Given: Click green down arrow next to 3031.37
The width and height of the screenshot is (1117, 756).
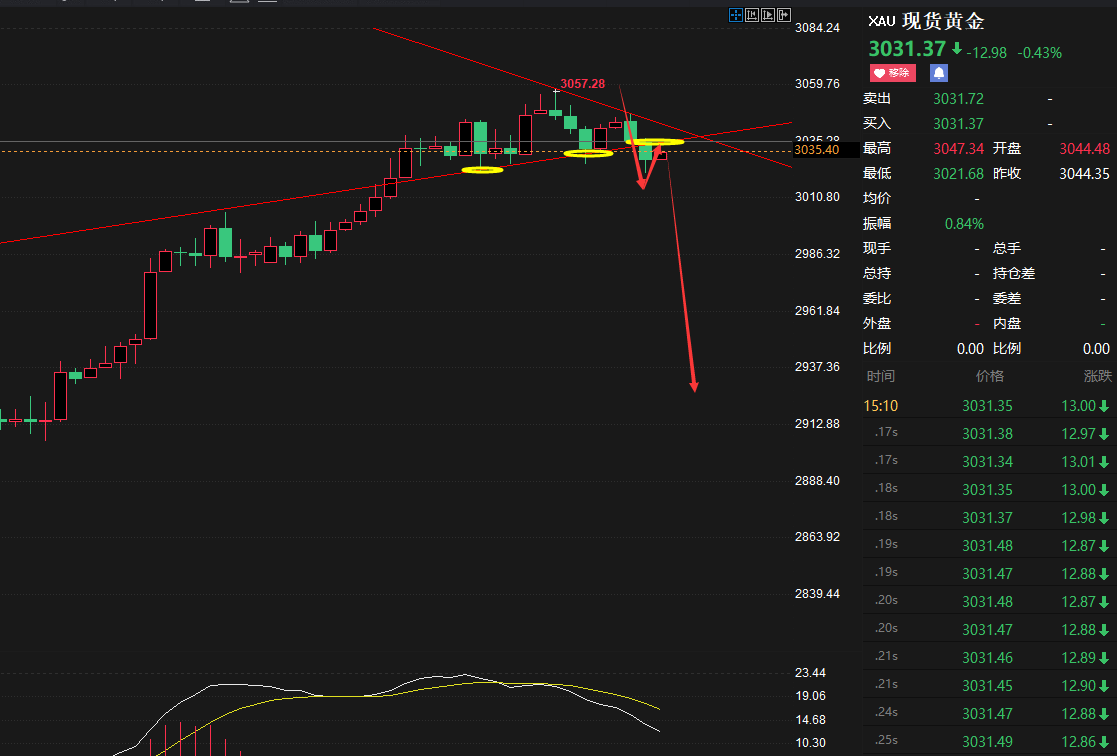Looking at the screenshot, I should [x=957, y=49].
